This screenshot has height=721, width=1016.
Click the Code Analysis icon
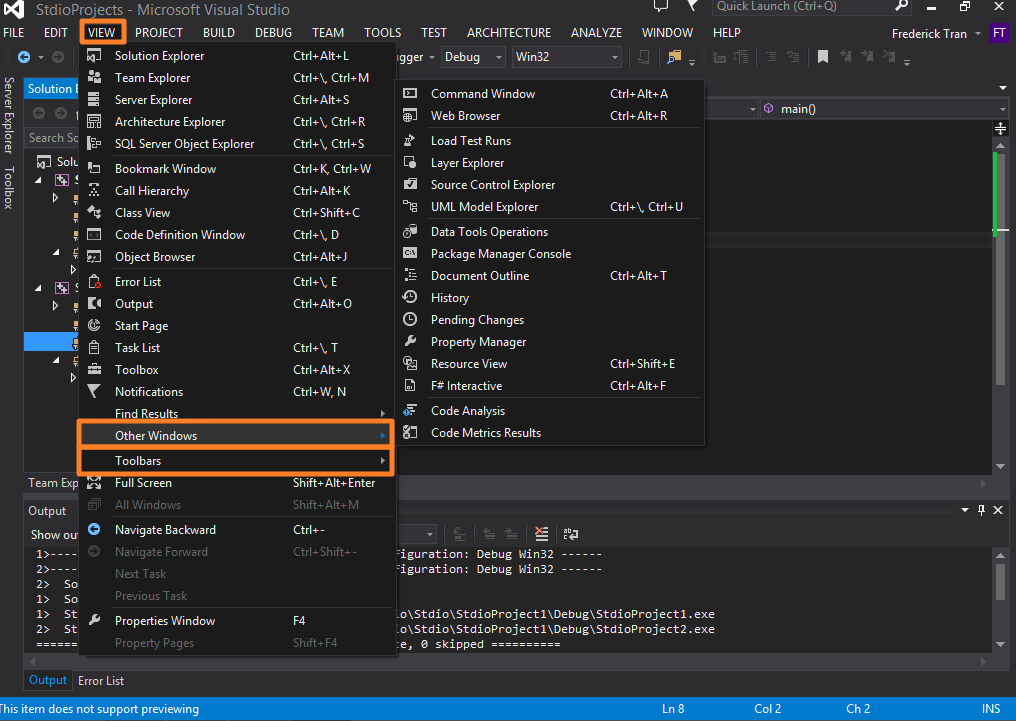coord(410,411)
